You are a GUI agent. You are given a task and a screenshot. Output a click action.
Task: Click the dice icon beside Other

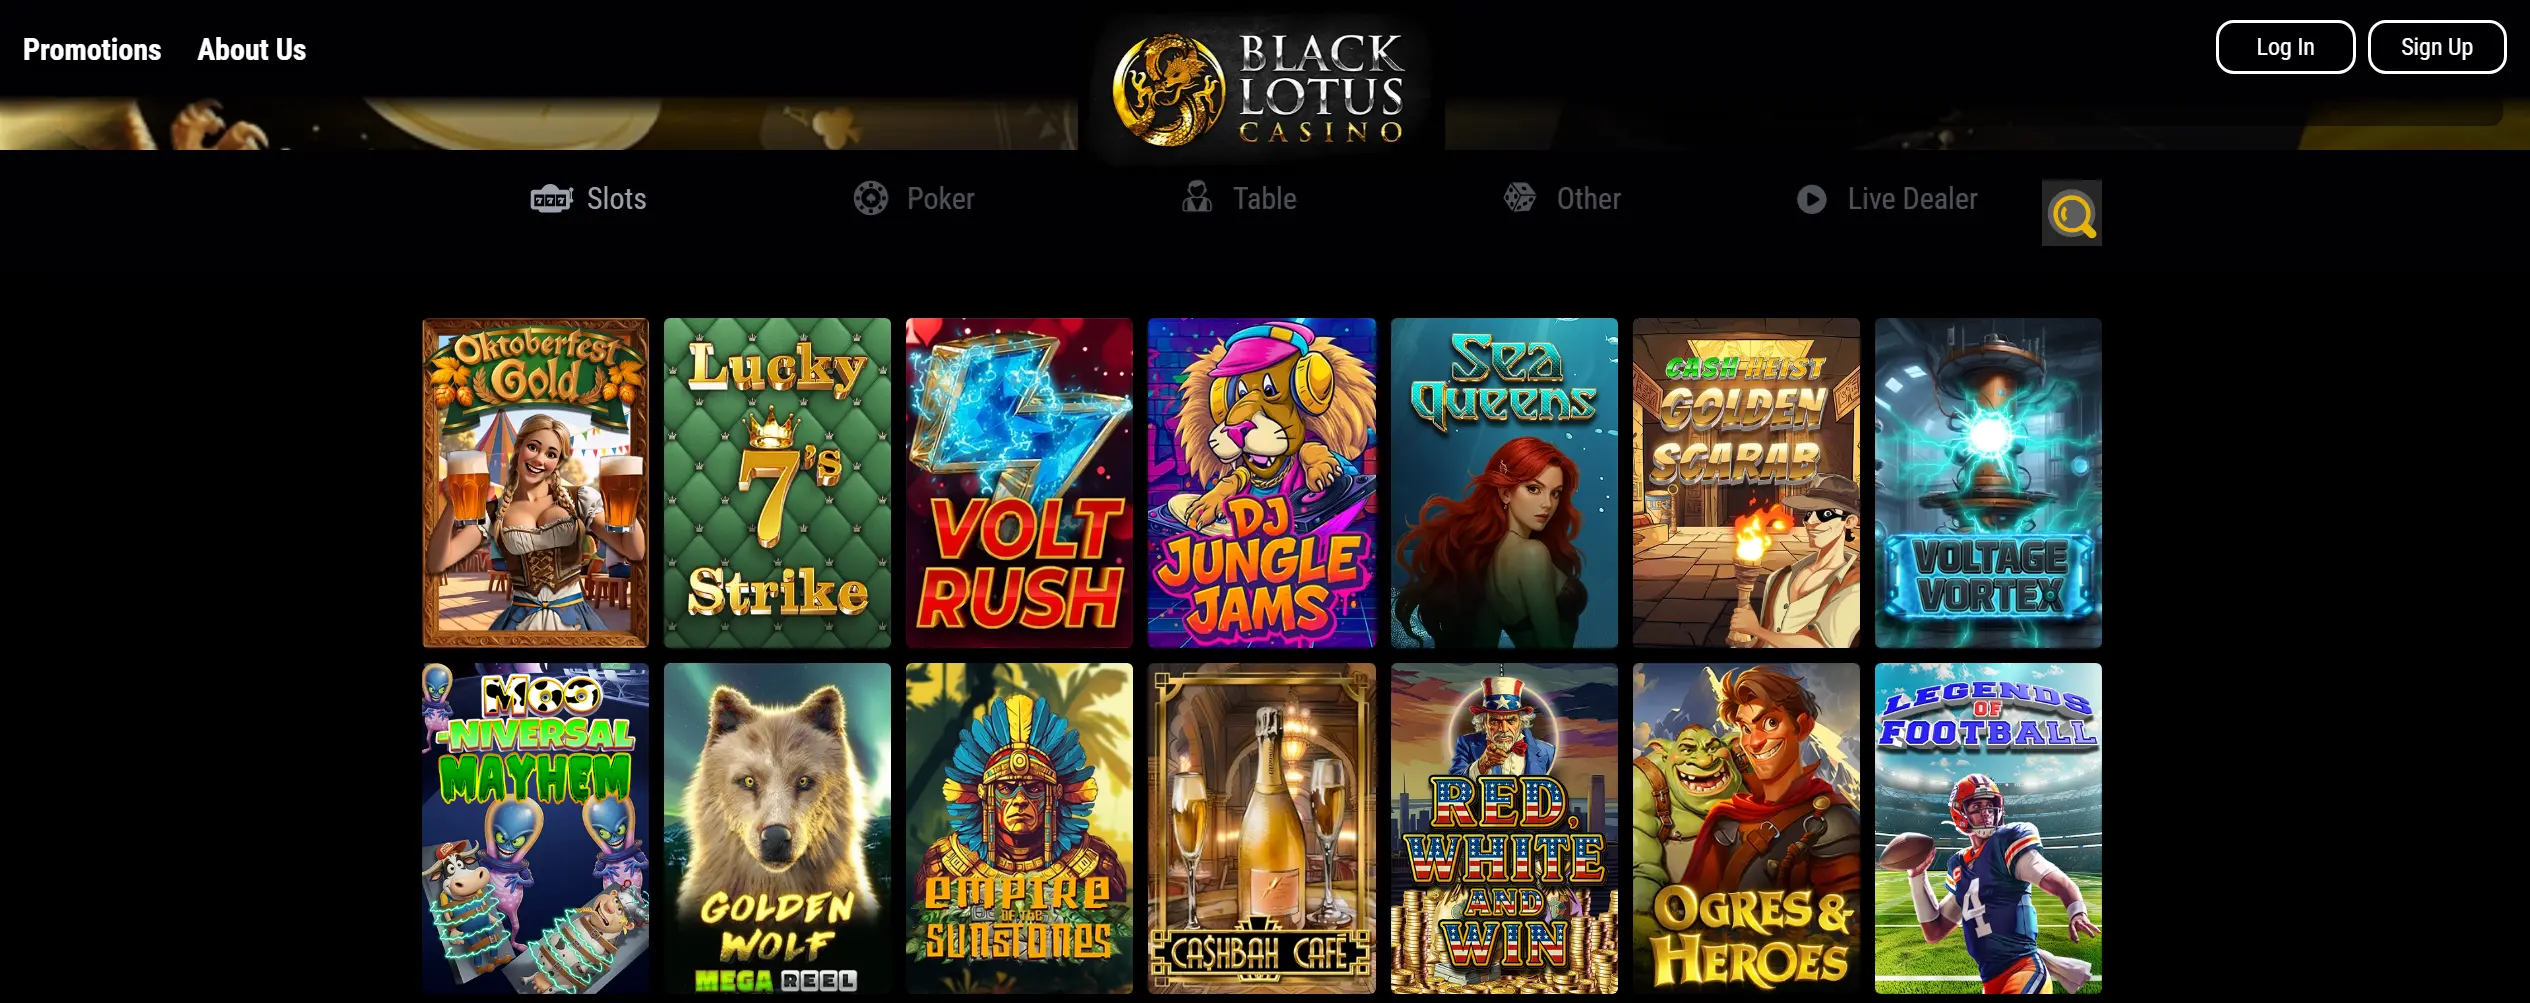(x=1520, y=198)
